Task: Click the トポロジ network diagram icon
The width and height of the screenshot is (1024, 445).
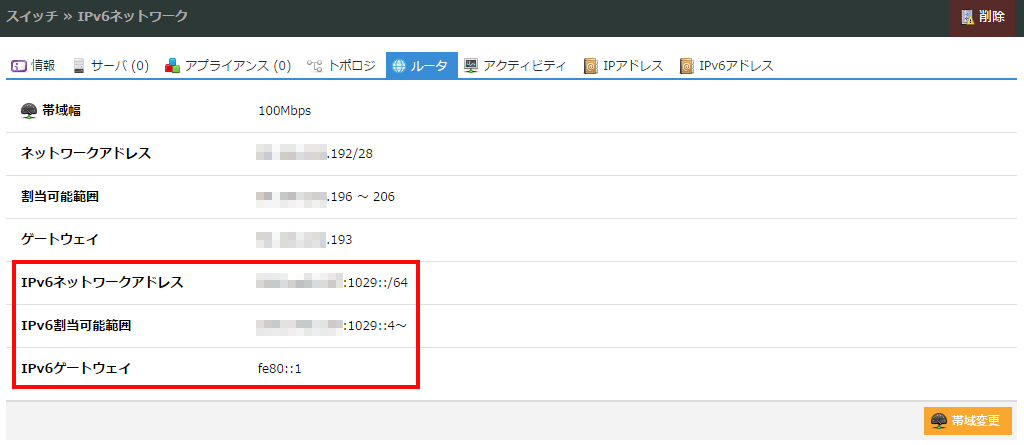Action: [315, 66]
